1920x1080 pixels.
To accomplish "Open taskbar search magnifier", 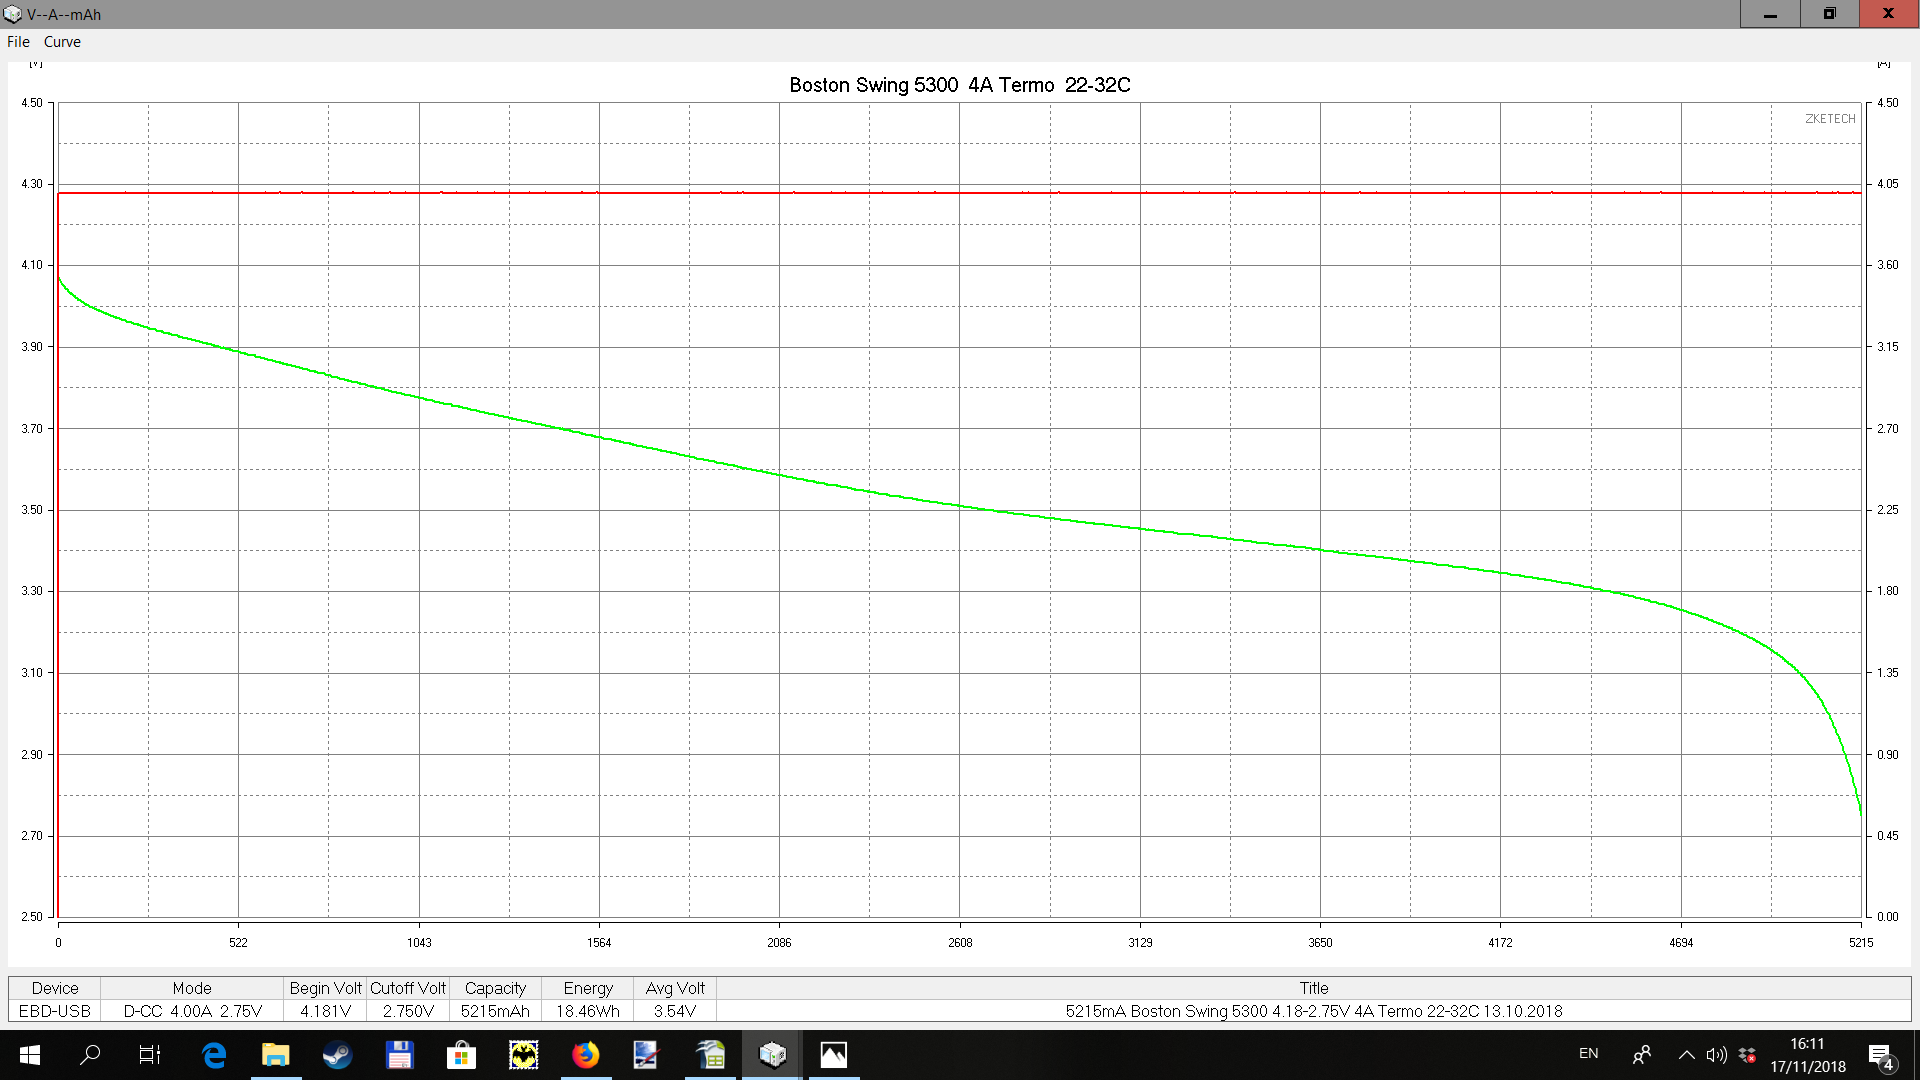I will 90,1055.
